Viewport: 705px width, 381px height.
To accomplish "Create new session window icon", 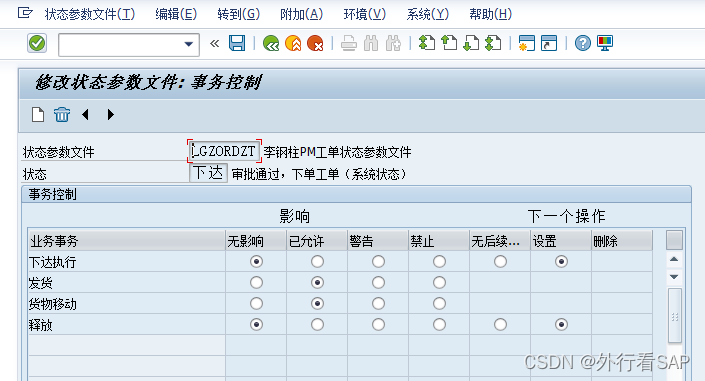I will pos(527,43).
